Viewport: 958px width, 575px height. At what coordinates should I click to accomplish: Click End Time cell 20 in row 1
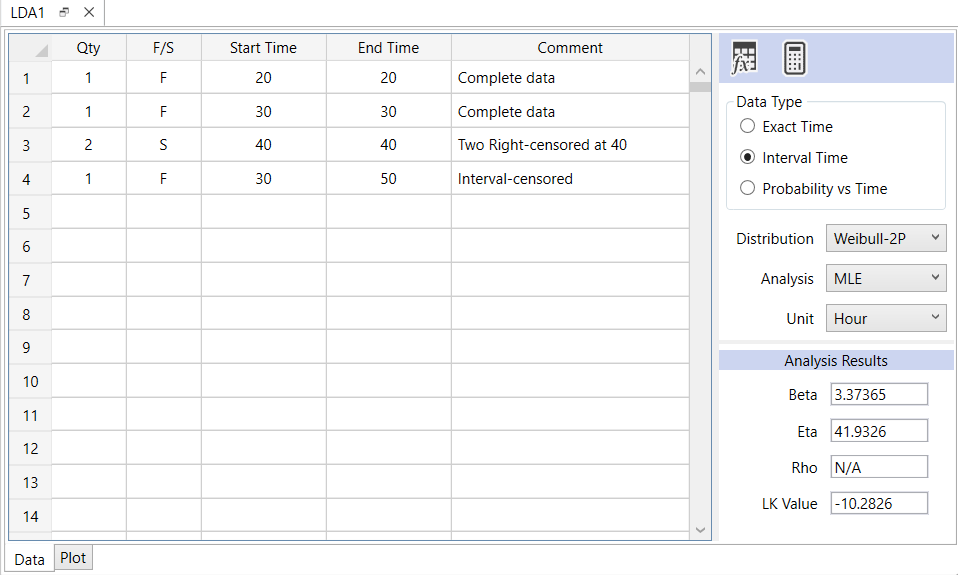point(389,78)
